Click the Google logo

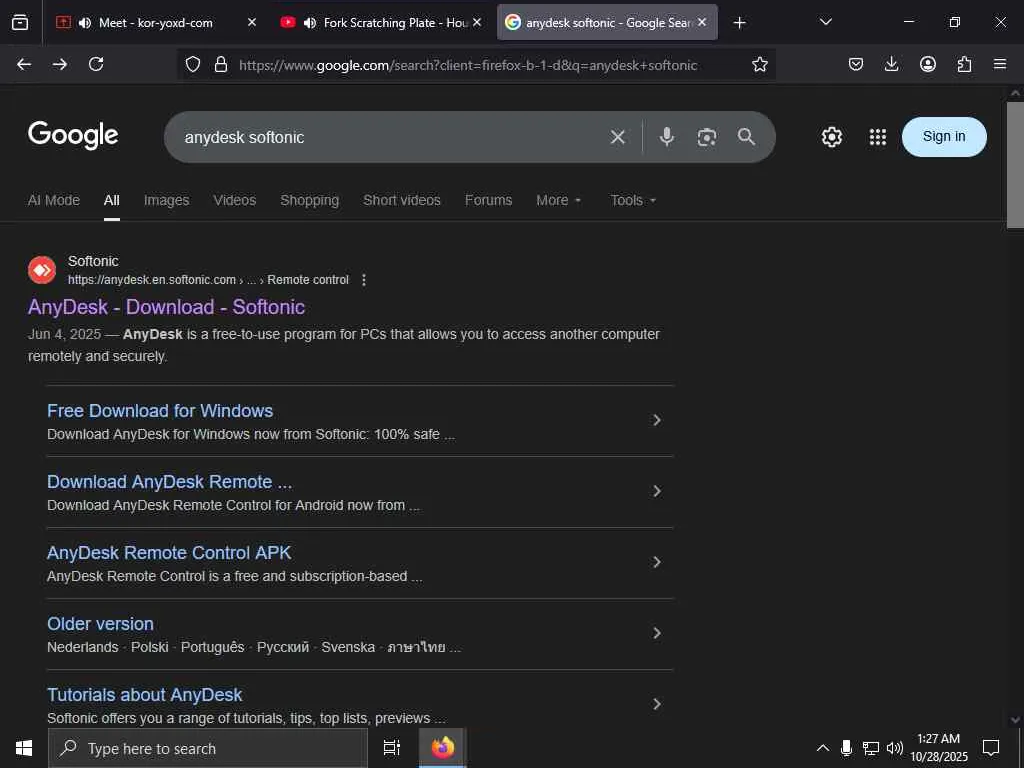[73, 135]
